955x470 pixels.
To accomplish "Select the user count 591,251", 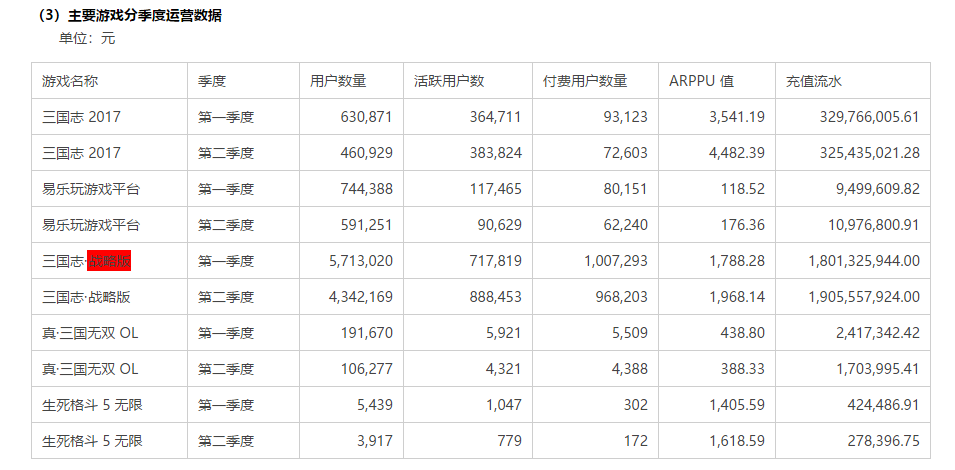I will coord(367,225).
